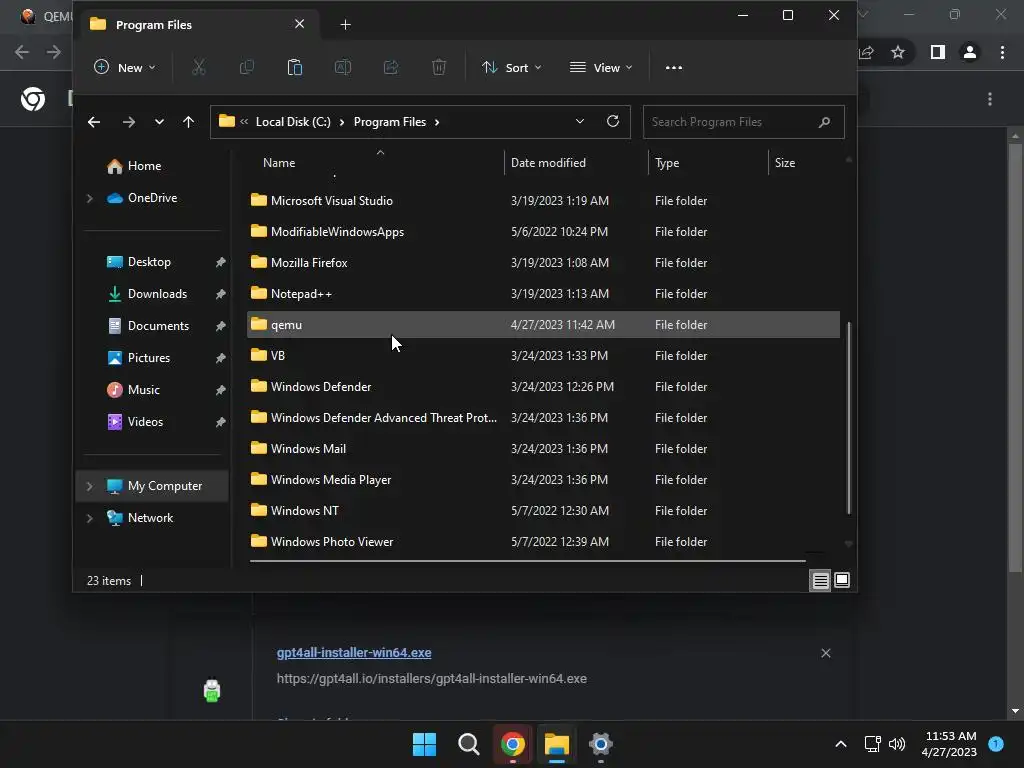Go back using Explorer back arrow
1024x768 pixels.
(94, 122)
